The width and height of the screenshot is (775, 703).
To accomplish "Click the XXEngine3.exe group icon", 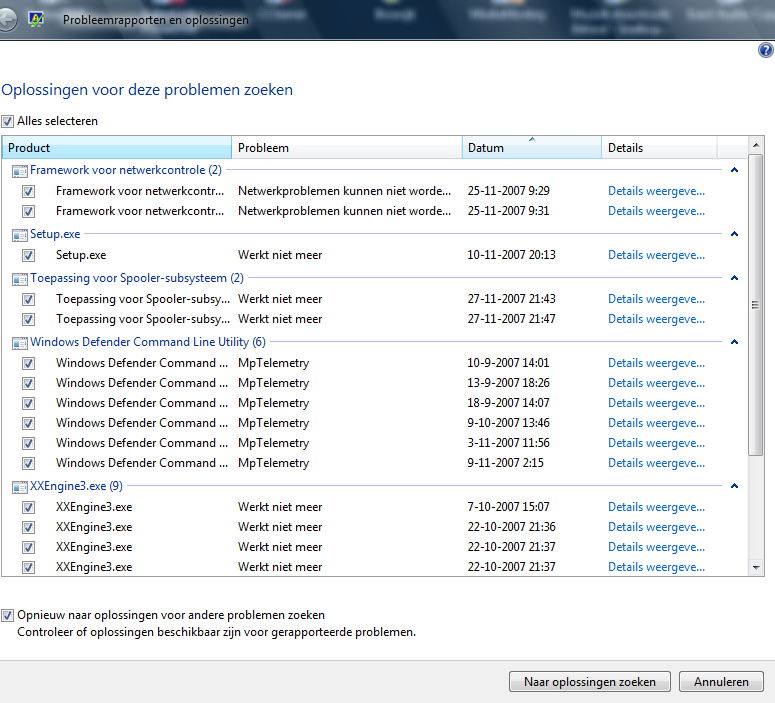I will [x=20, y=487].
